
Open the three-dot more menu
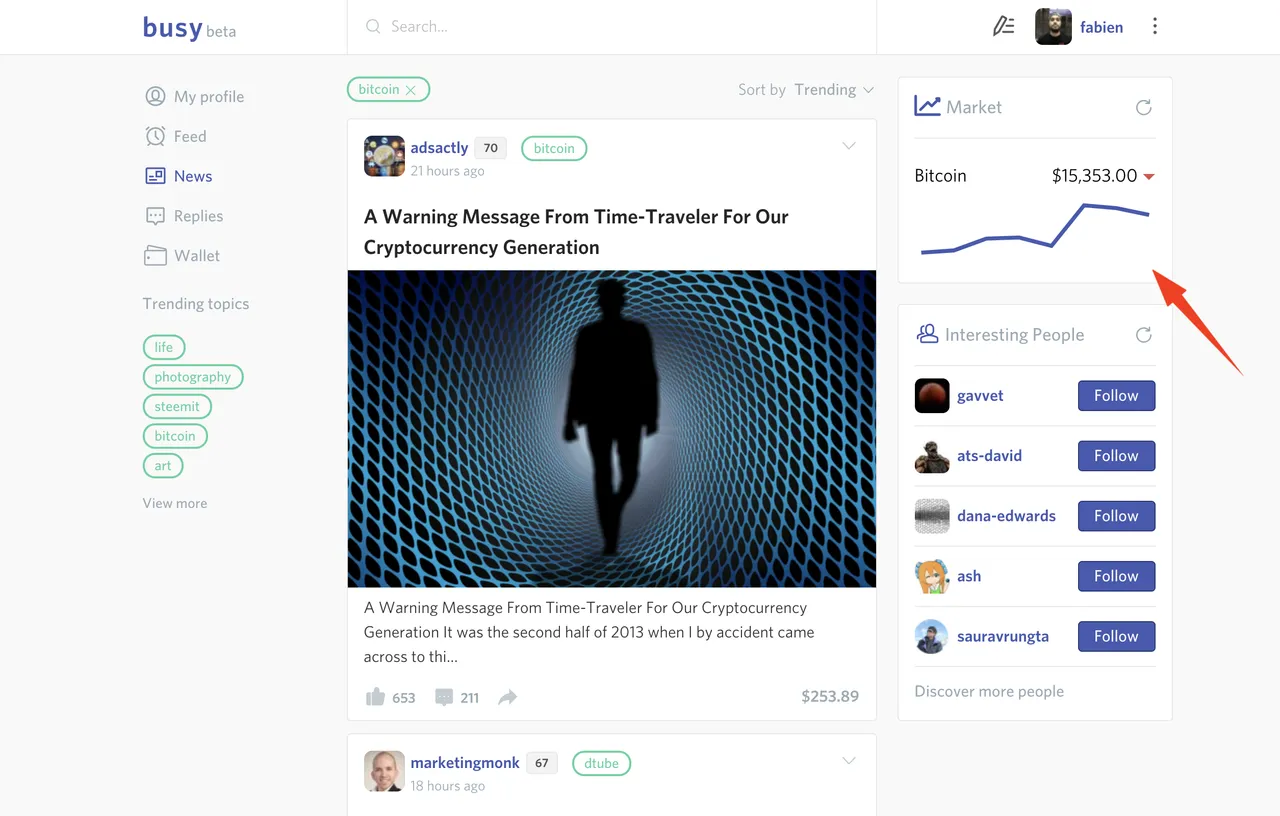(1155, 27)
